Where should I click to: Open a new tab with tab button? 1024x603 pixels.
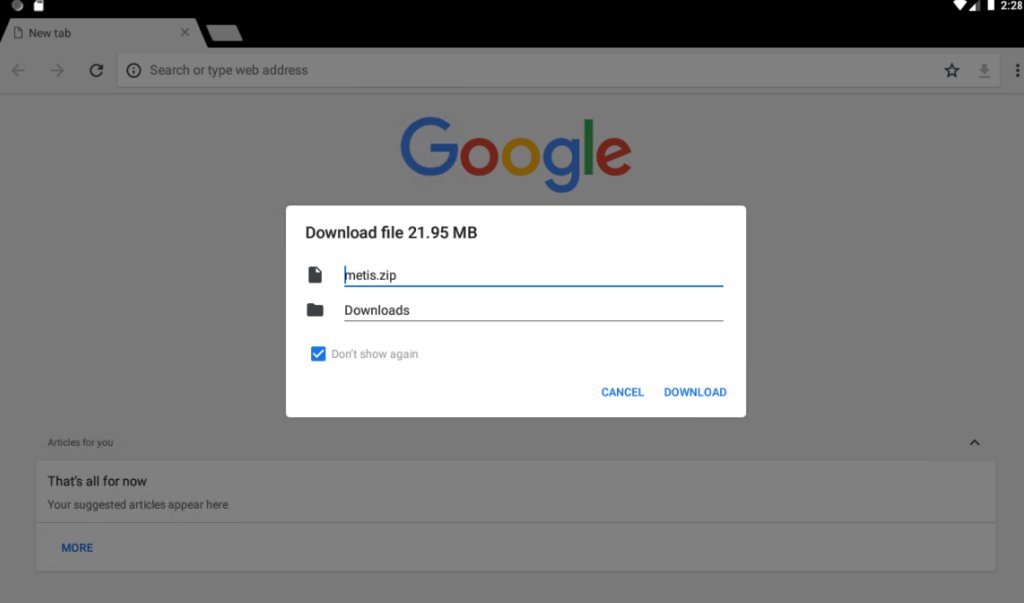224,33
